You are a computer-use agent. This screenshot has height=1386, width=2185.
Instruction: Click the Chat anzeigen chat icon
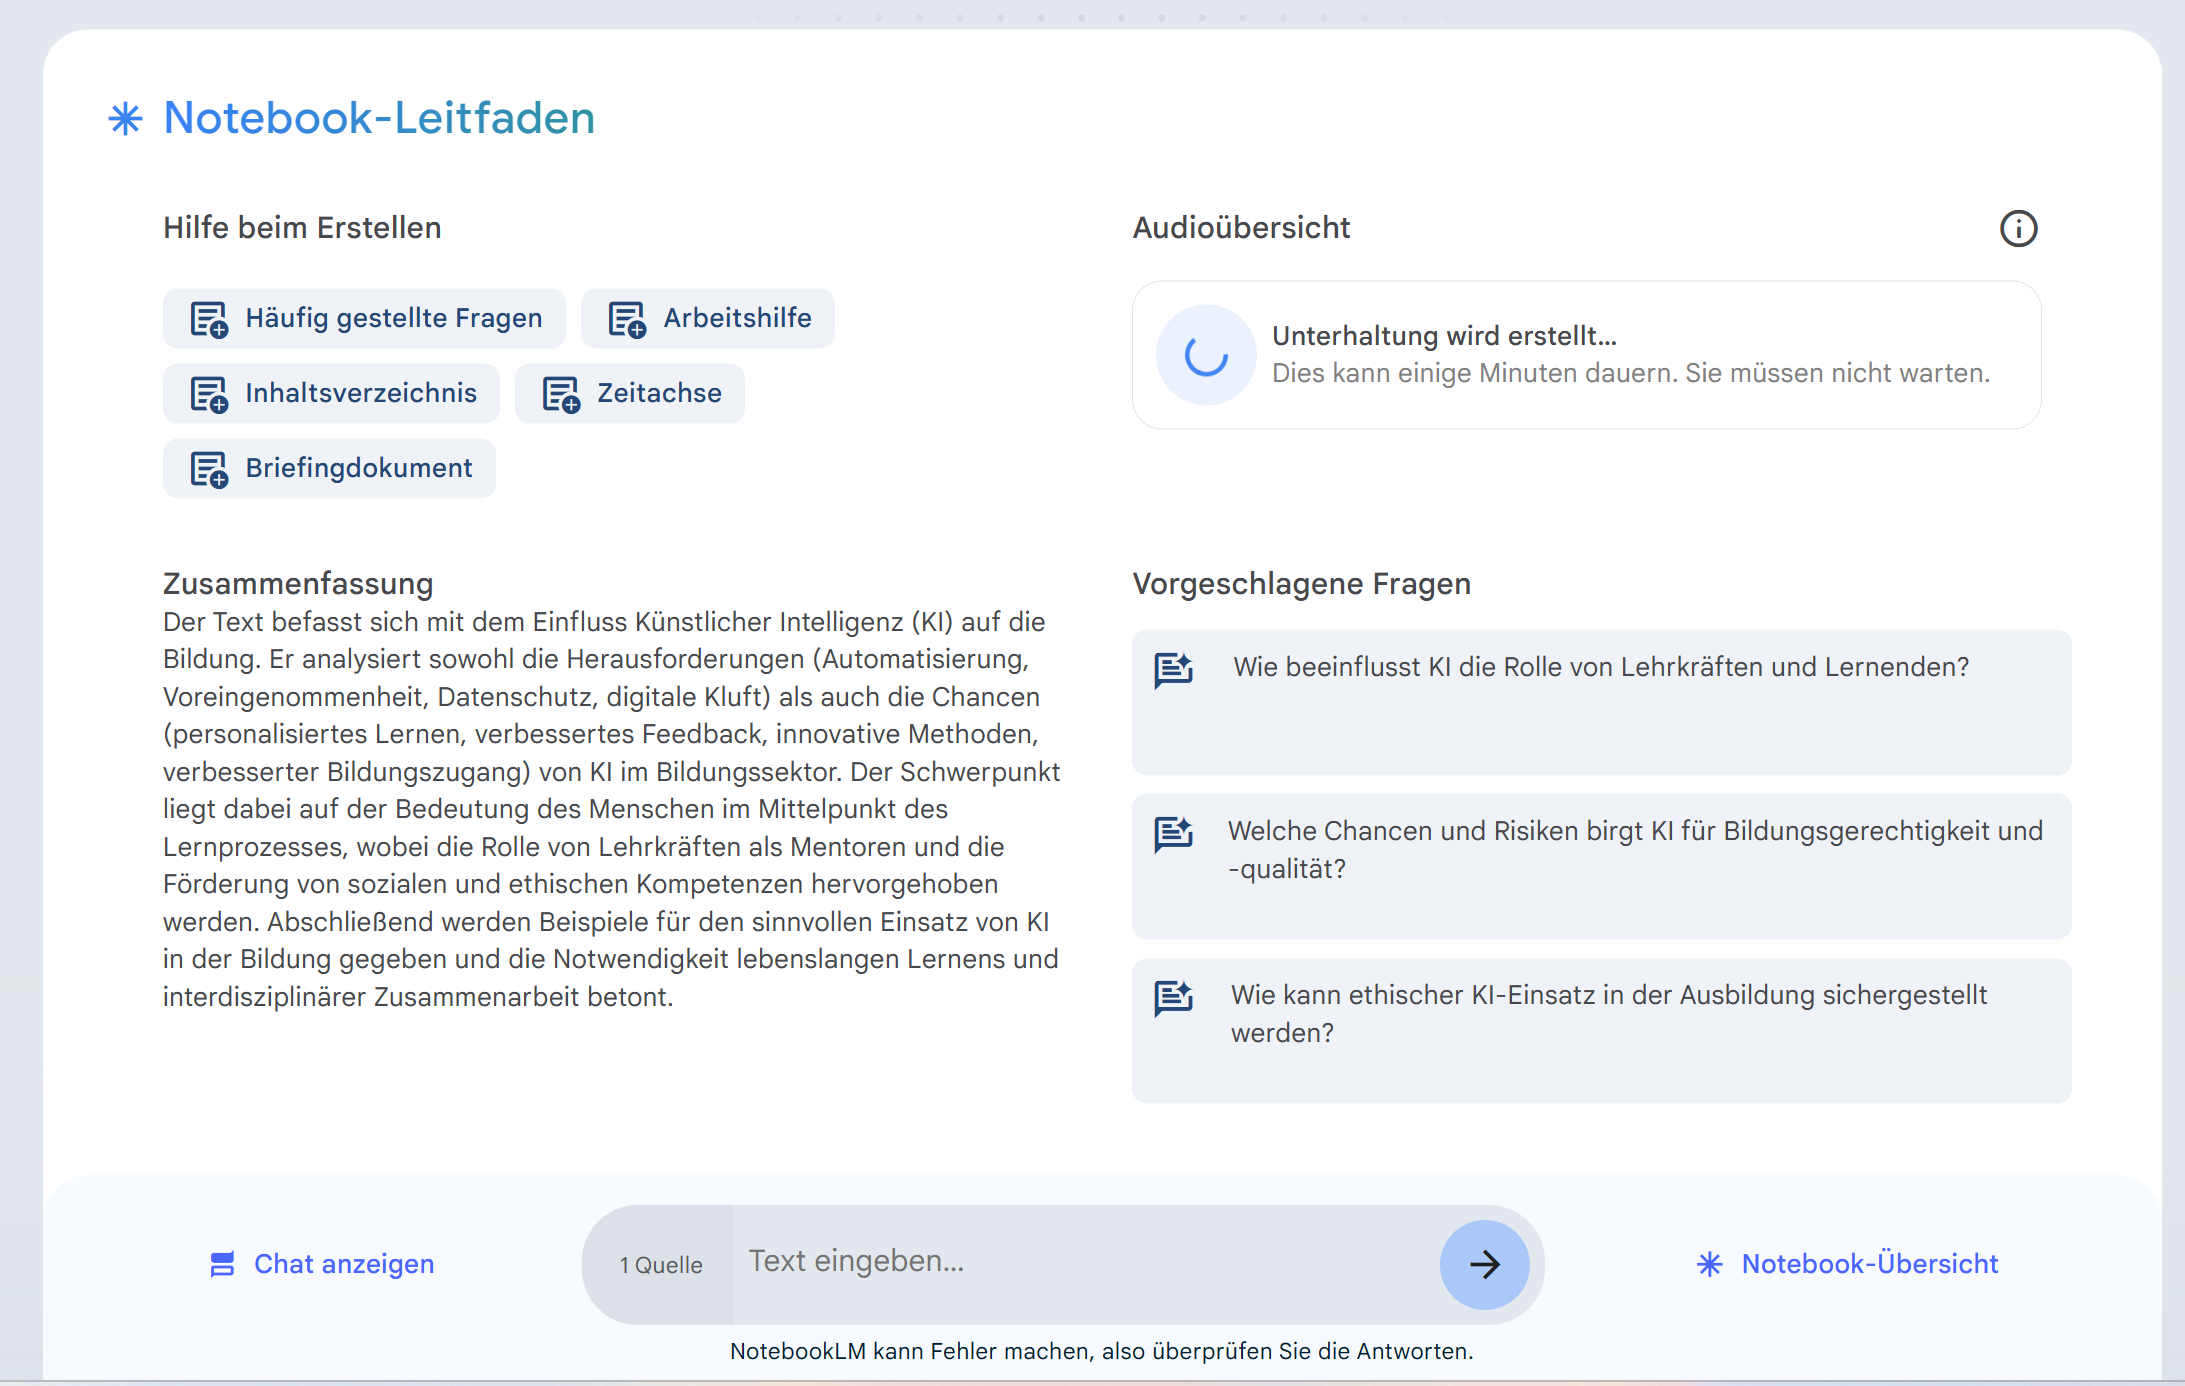point(222,1264)
